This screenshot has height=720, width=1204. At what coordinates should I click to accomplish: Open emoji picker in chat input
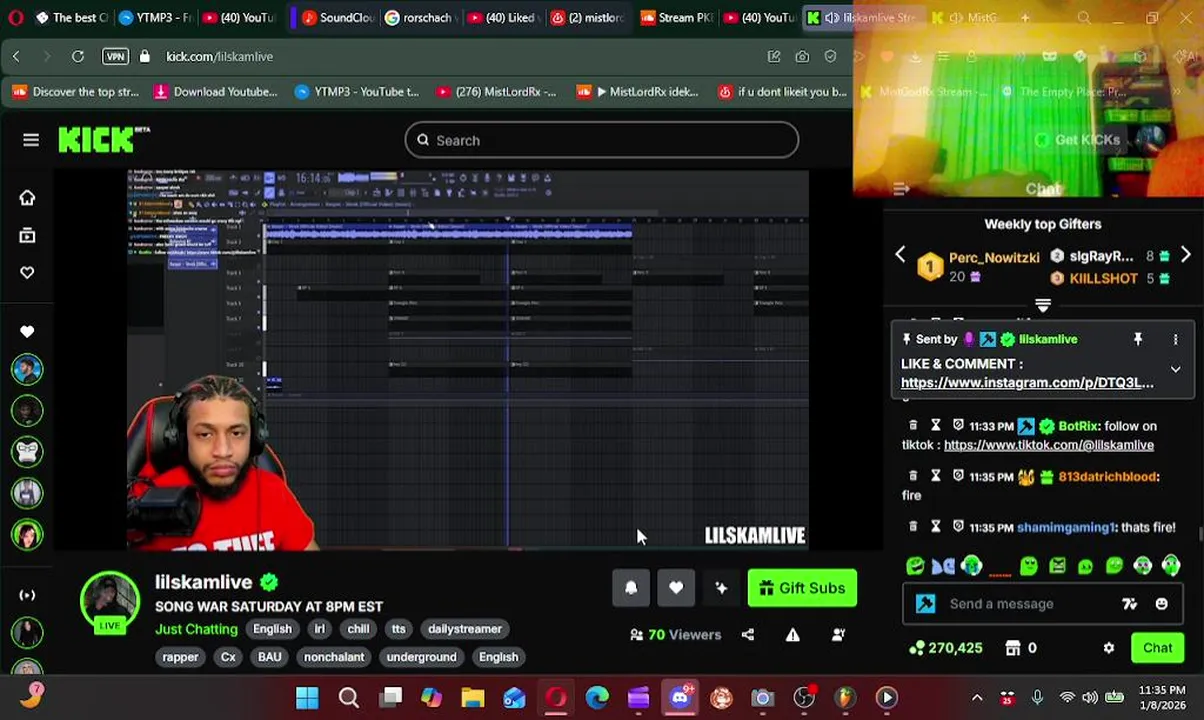tap(1161, 604)
